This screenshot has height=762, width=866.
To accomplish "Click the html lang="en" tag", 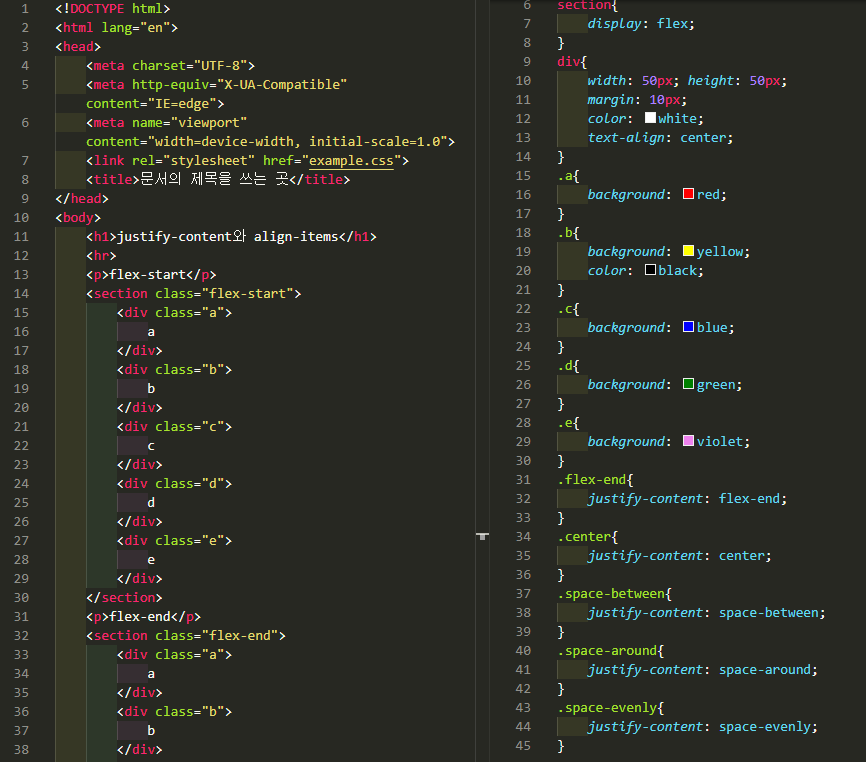I will tap(117, 28).
